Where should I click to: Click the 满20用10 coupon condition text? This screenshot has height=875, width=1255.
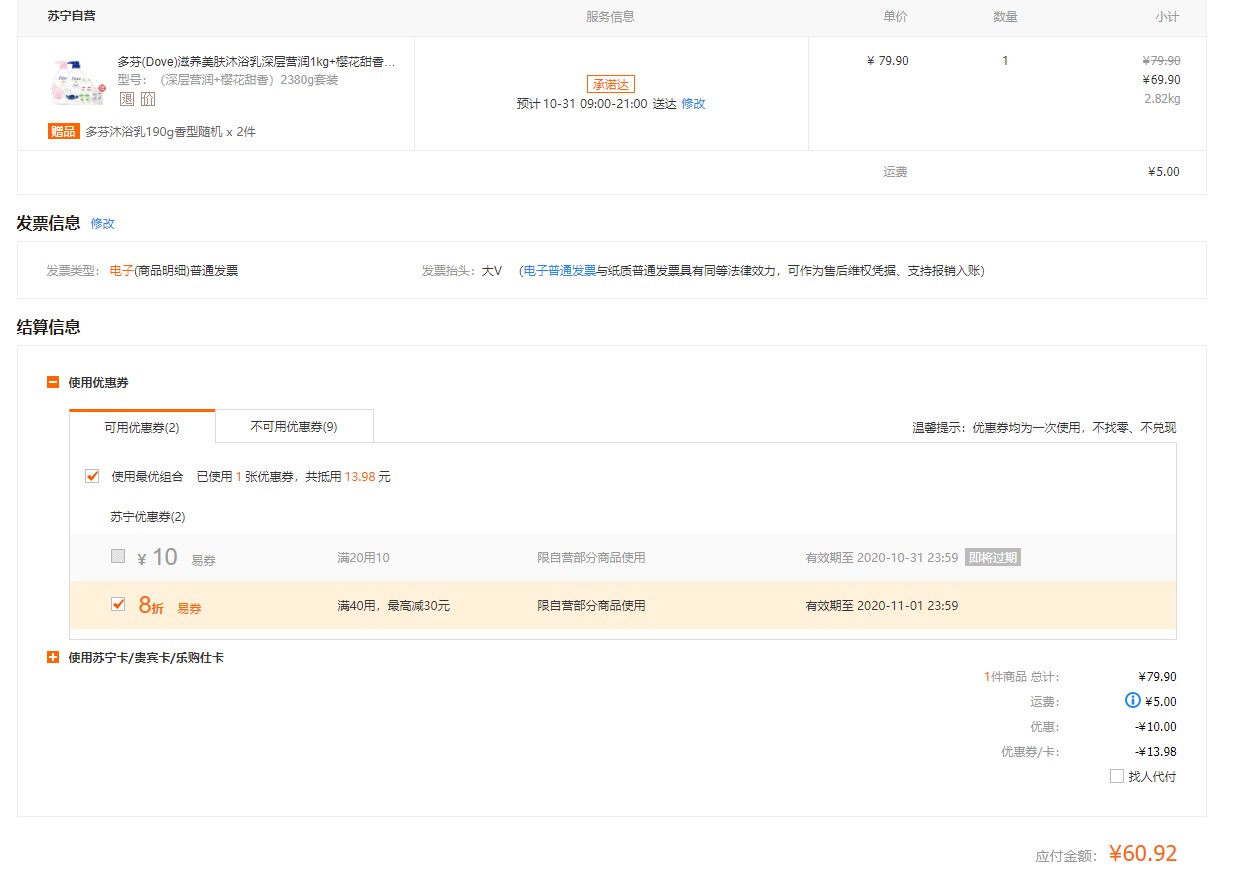click(364, 557)
